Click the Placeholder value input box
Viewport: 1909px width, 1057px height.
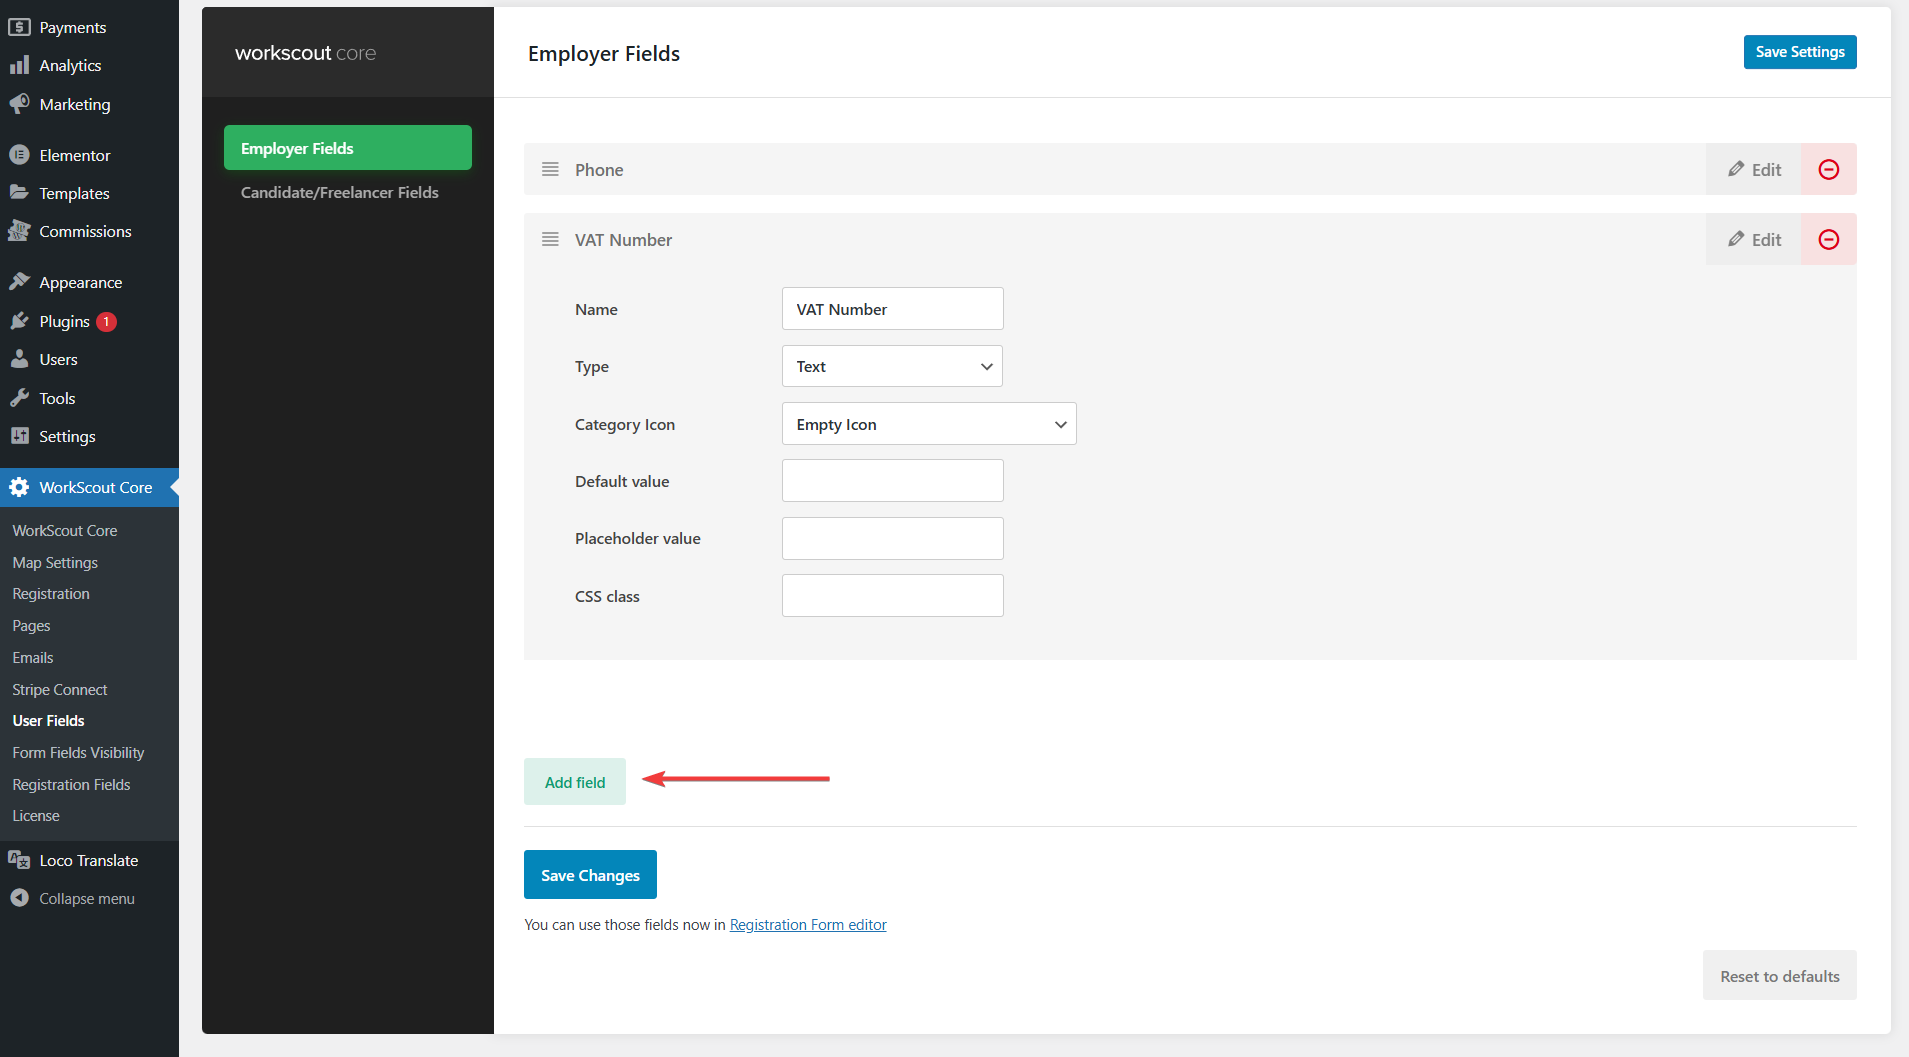tap(892, 539)
